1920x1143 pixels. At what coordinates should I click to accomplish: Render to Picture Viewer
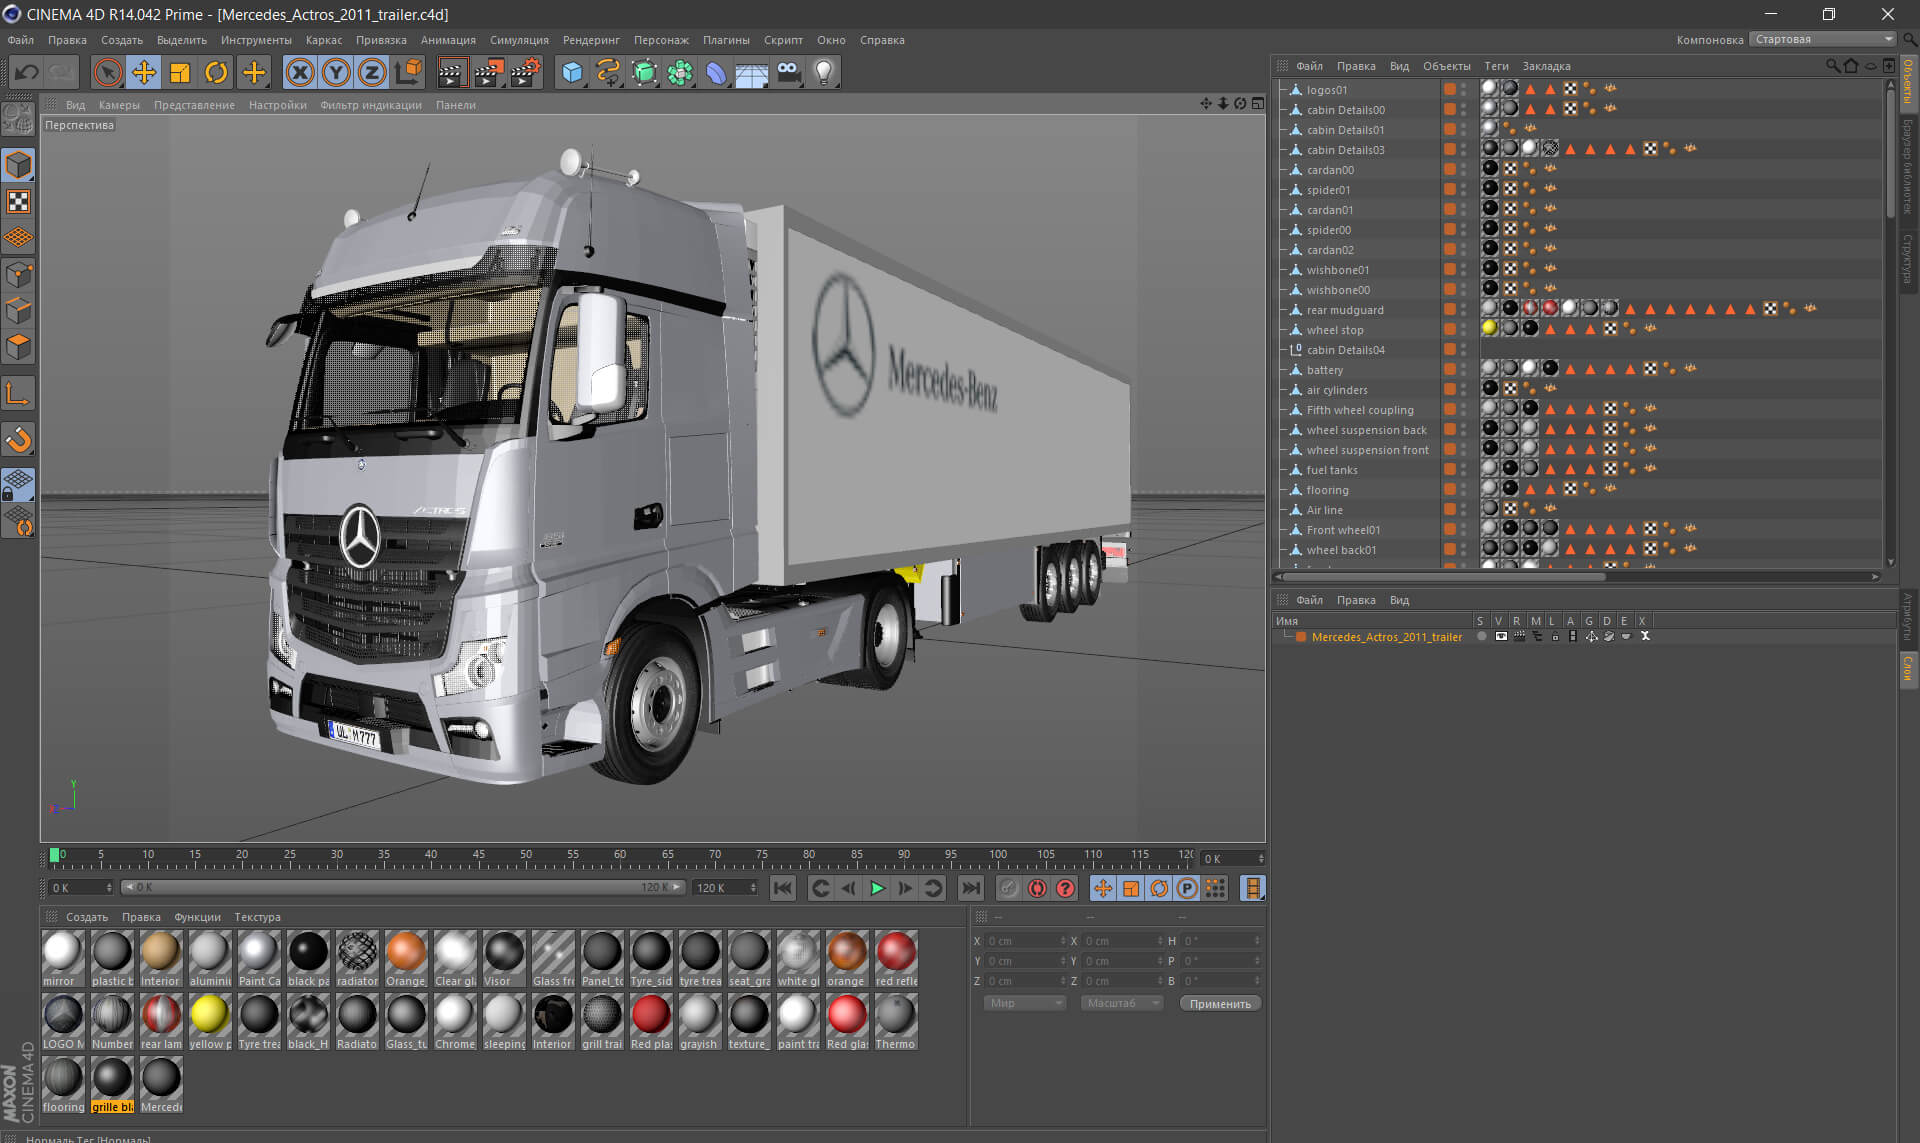tap(489, 72)
